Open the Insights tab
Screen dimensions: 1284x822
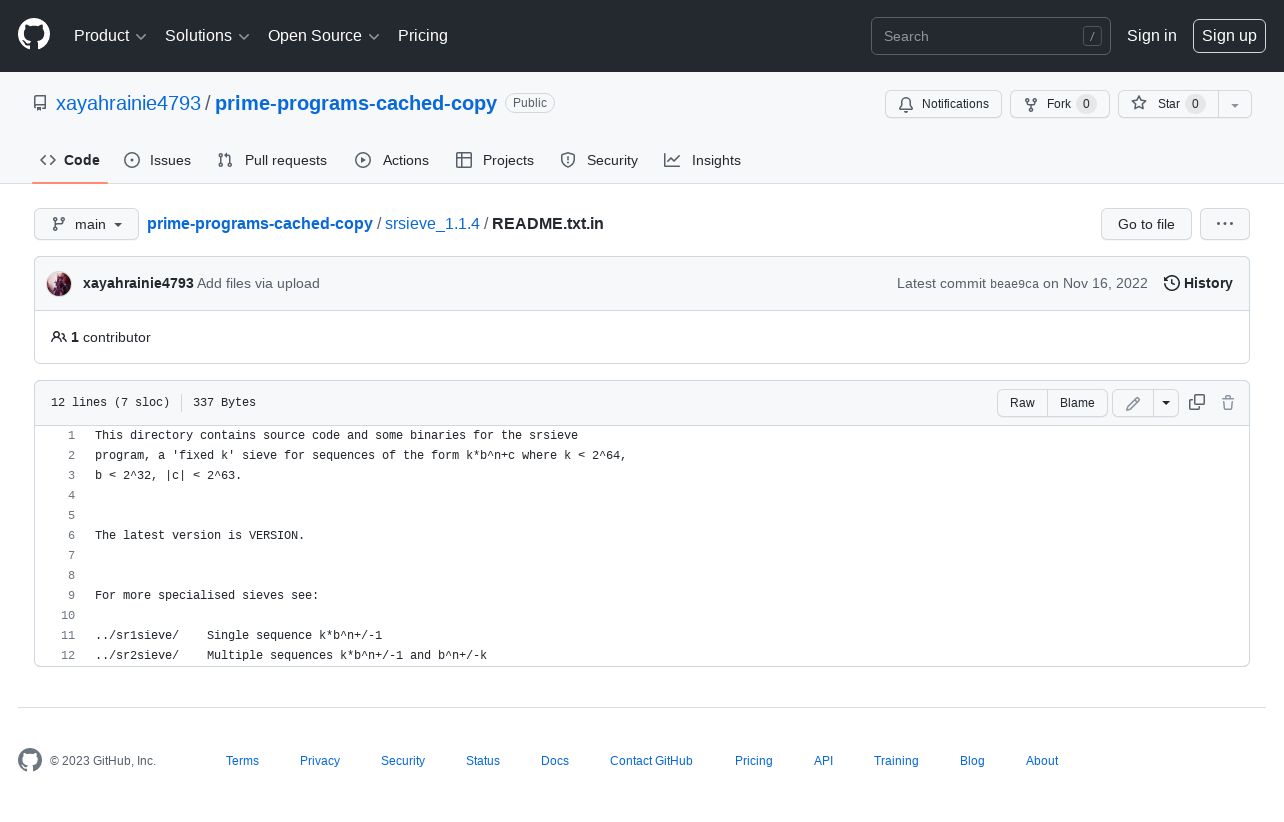[x=703, y=160]
